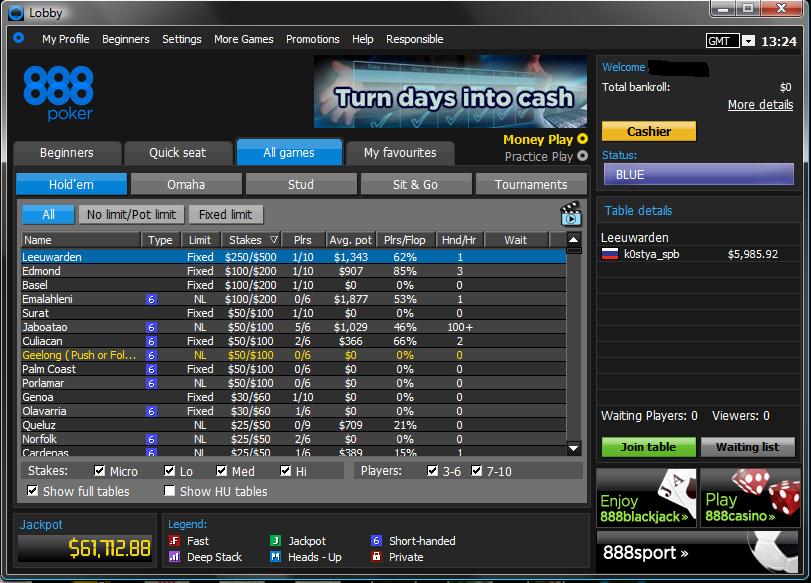
Task: Toggle the Hi stakes checkbox
Action: click(286, 470)
